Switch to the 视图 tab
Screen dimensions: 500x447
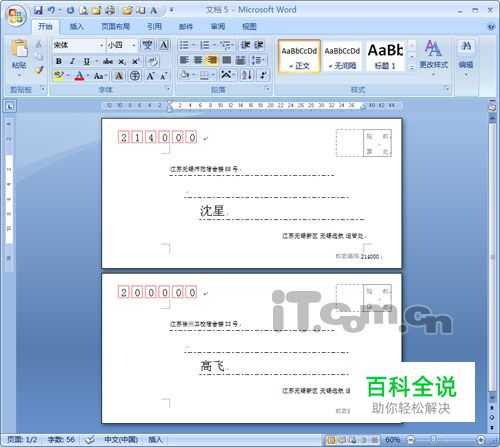[x=249, y=27]
